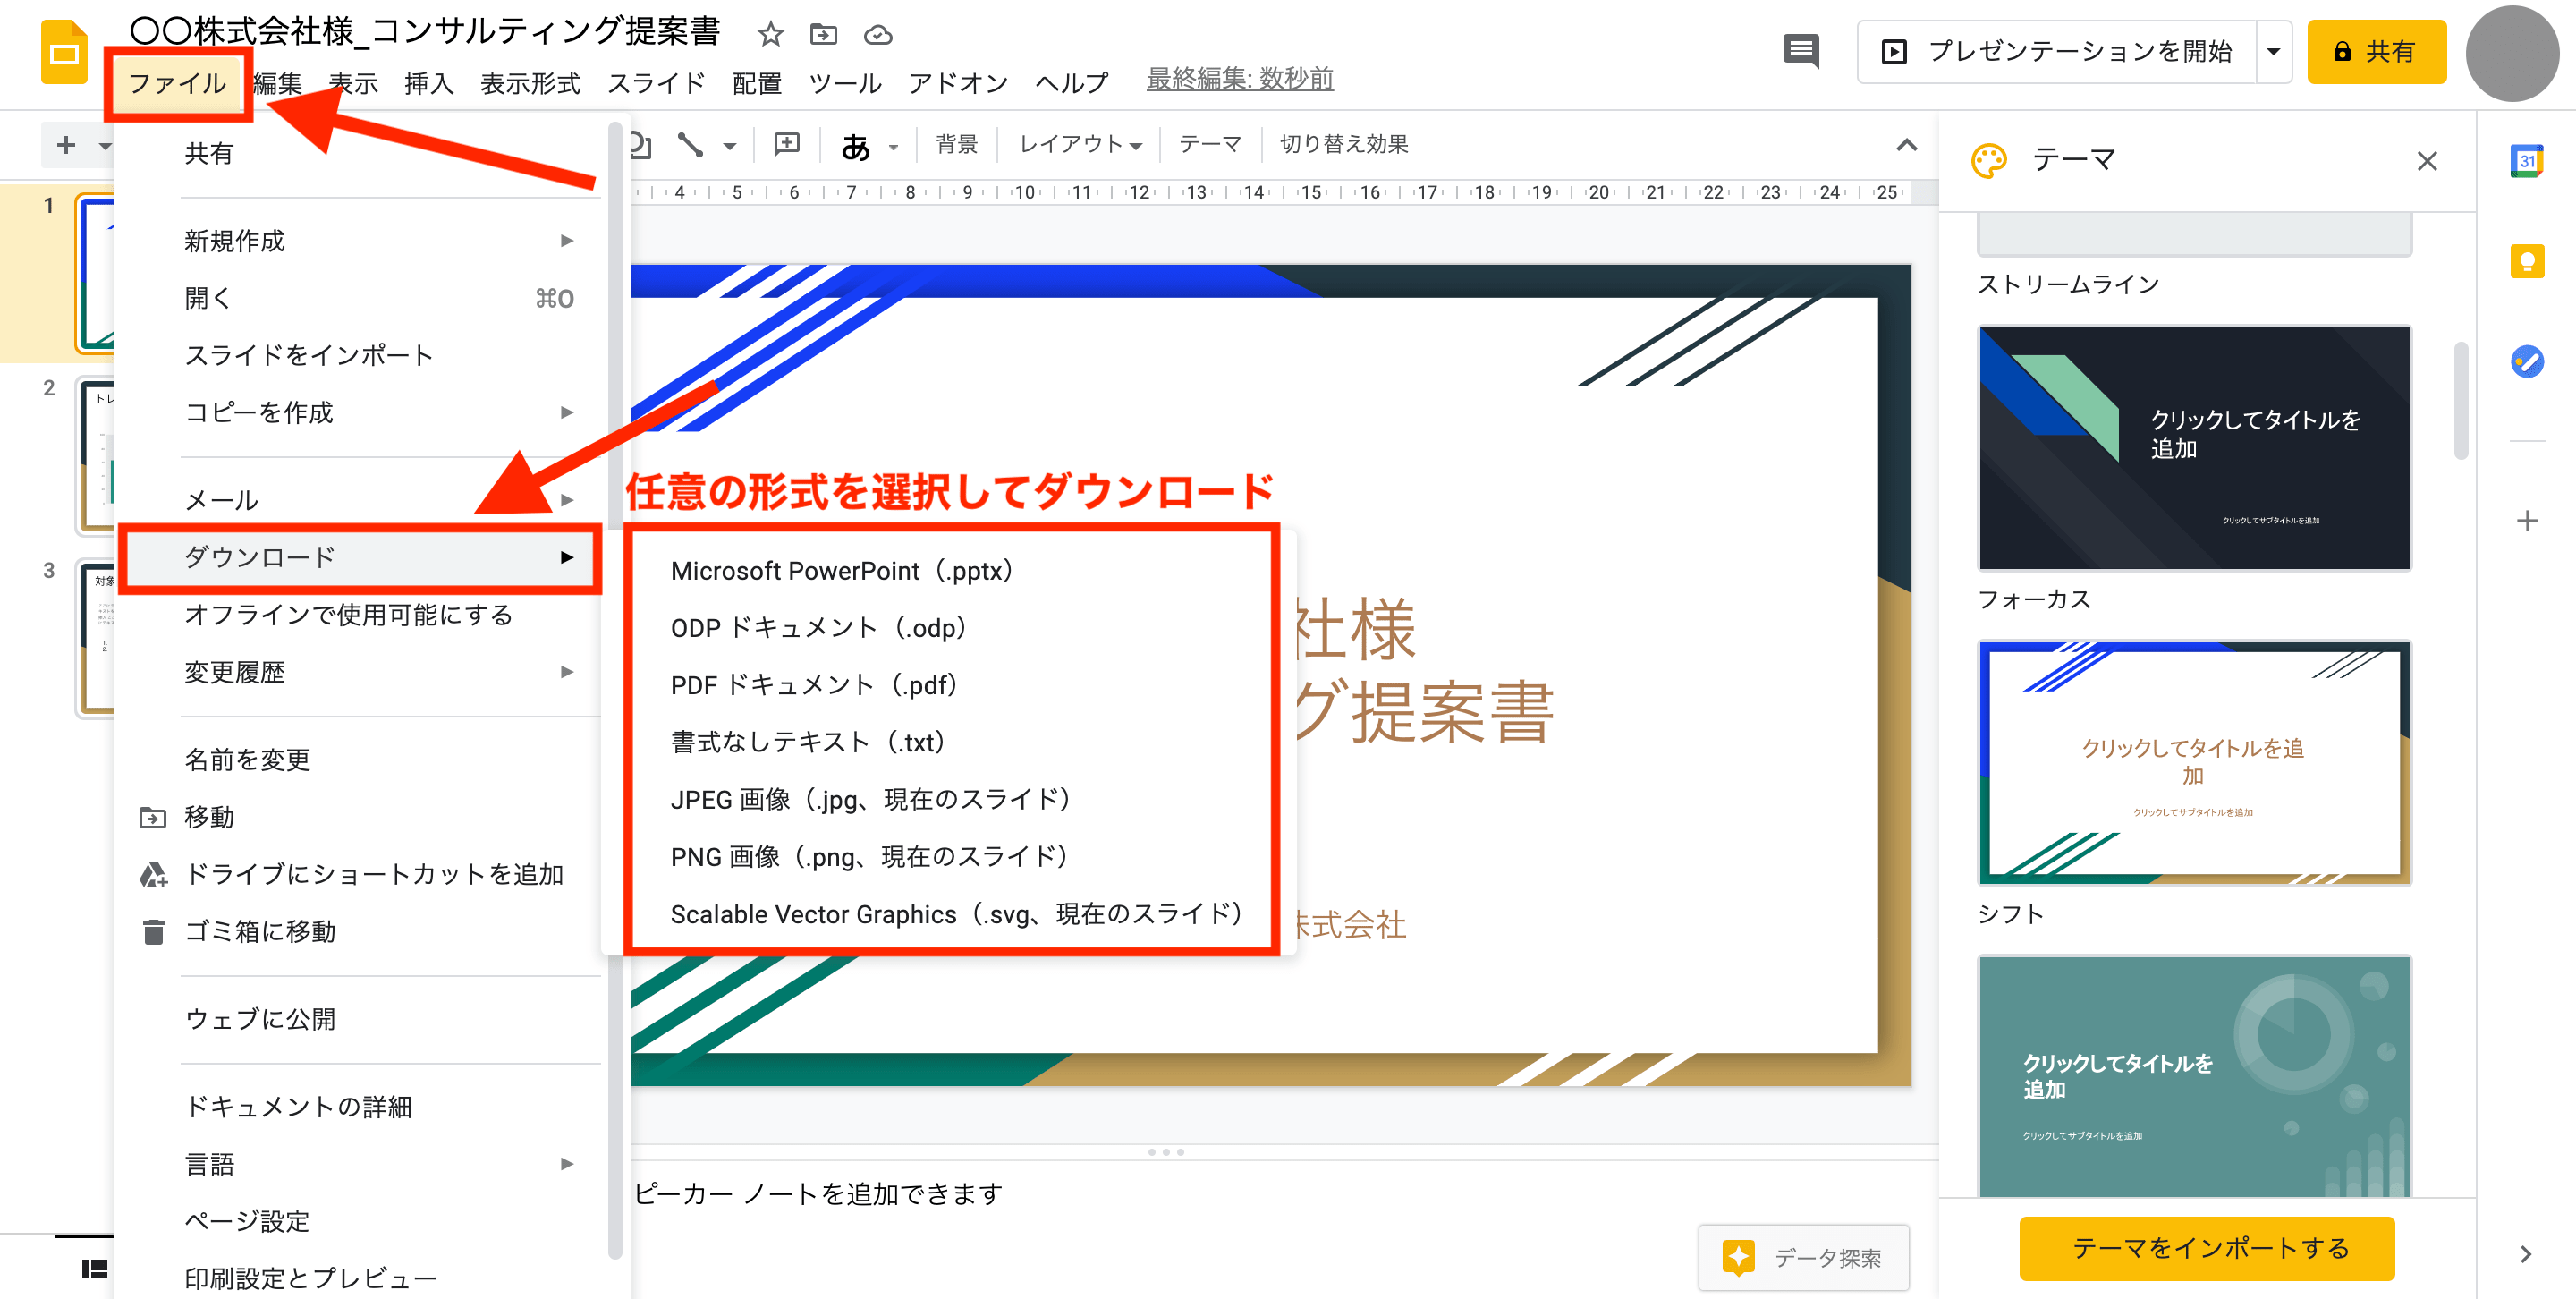Expand the 新規作成 submenu
2576x1299 pixels.
click(567, 241)
